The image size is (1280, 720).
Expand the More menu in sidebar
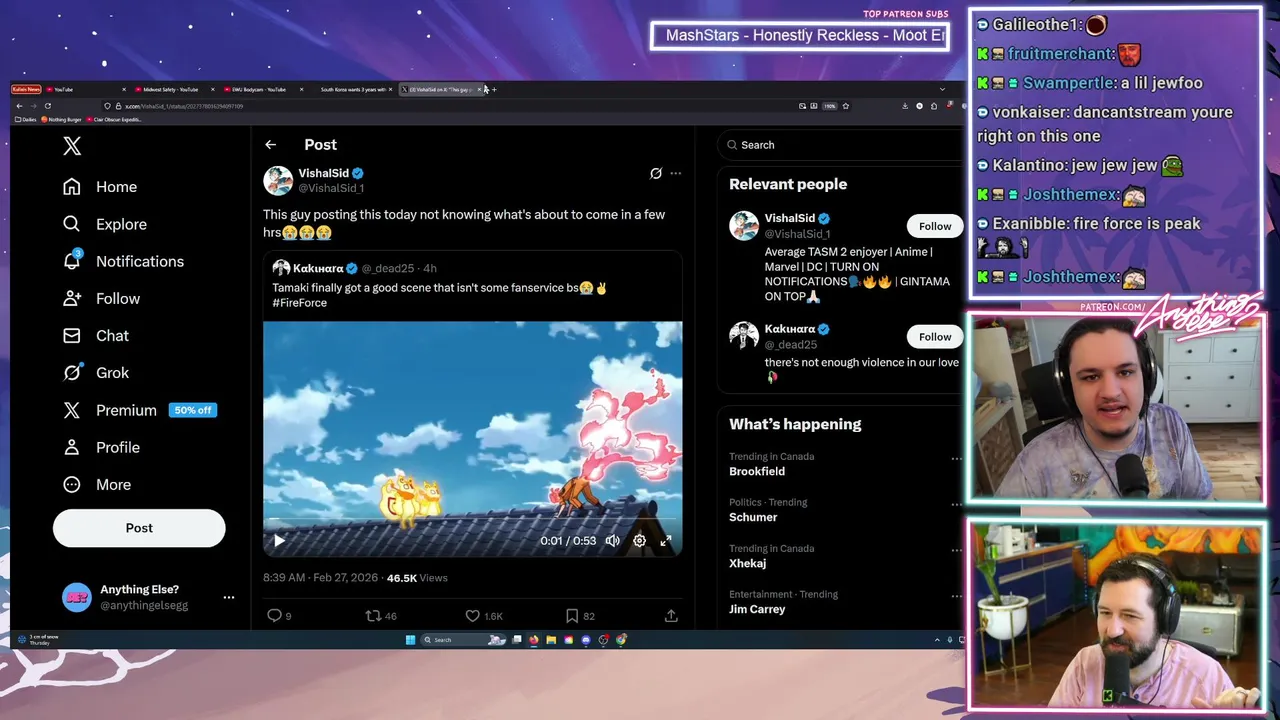click(x=97, y=484)
